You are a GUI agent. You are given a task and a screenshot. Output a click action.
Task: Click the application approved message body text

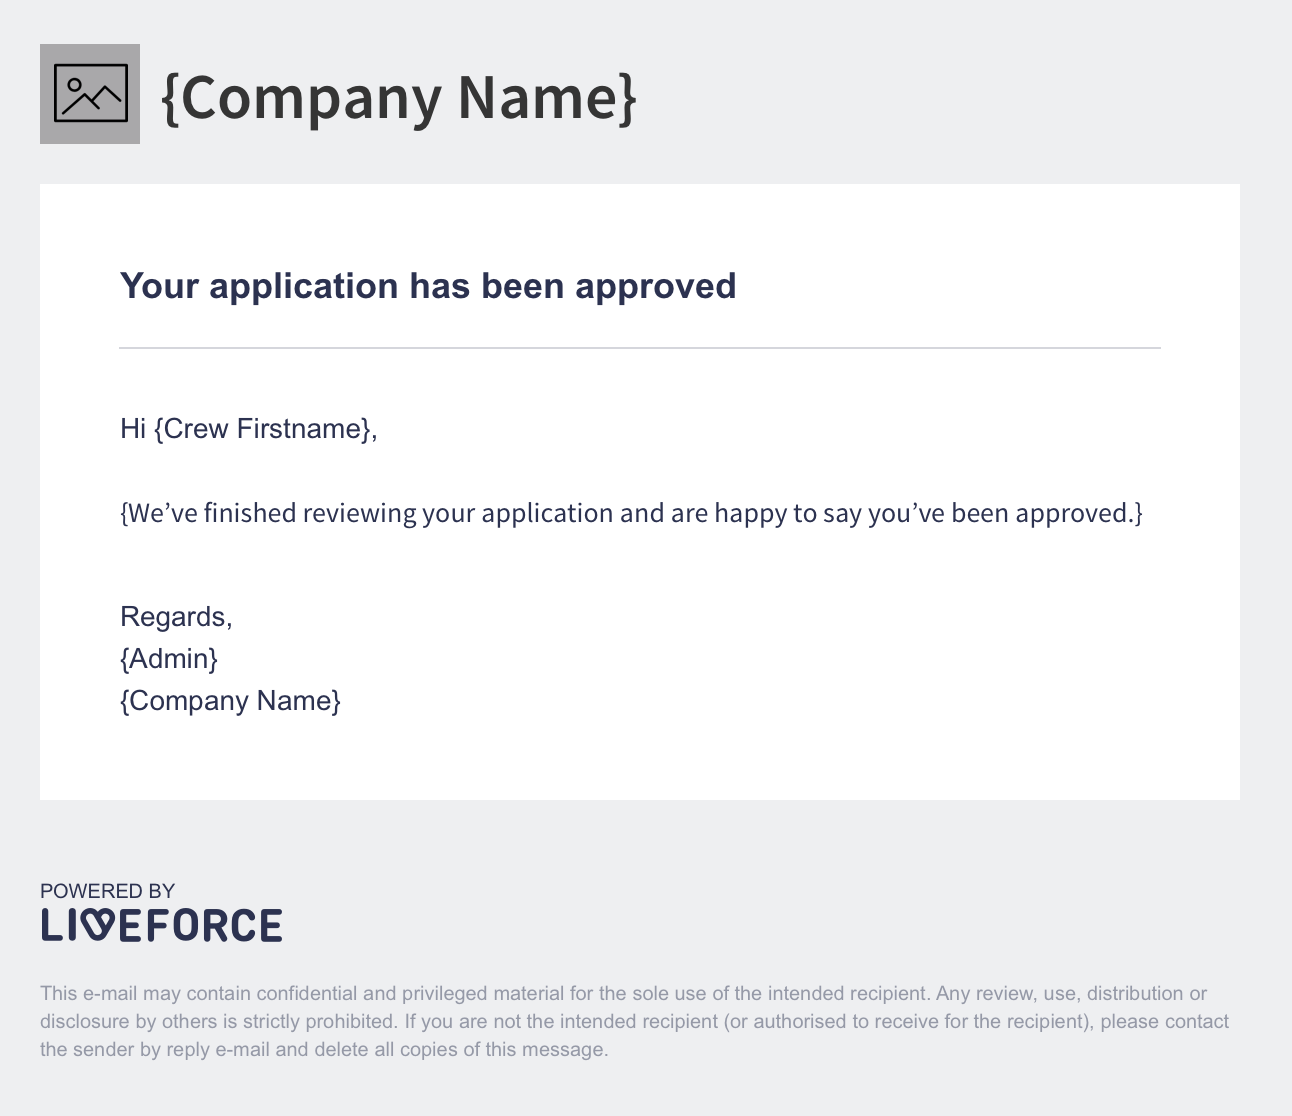pos(631,513)
